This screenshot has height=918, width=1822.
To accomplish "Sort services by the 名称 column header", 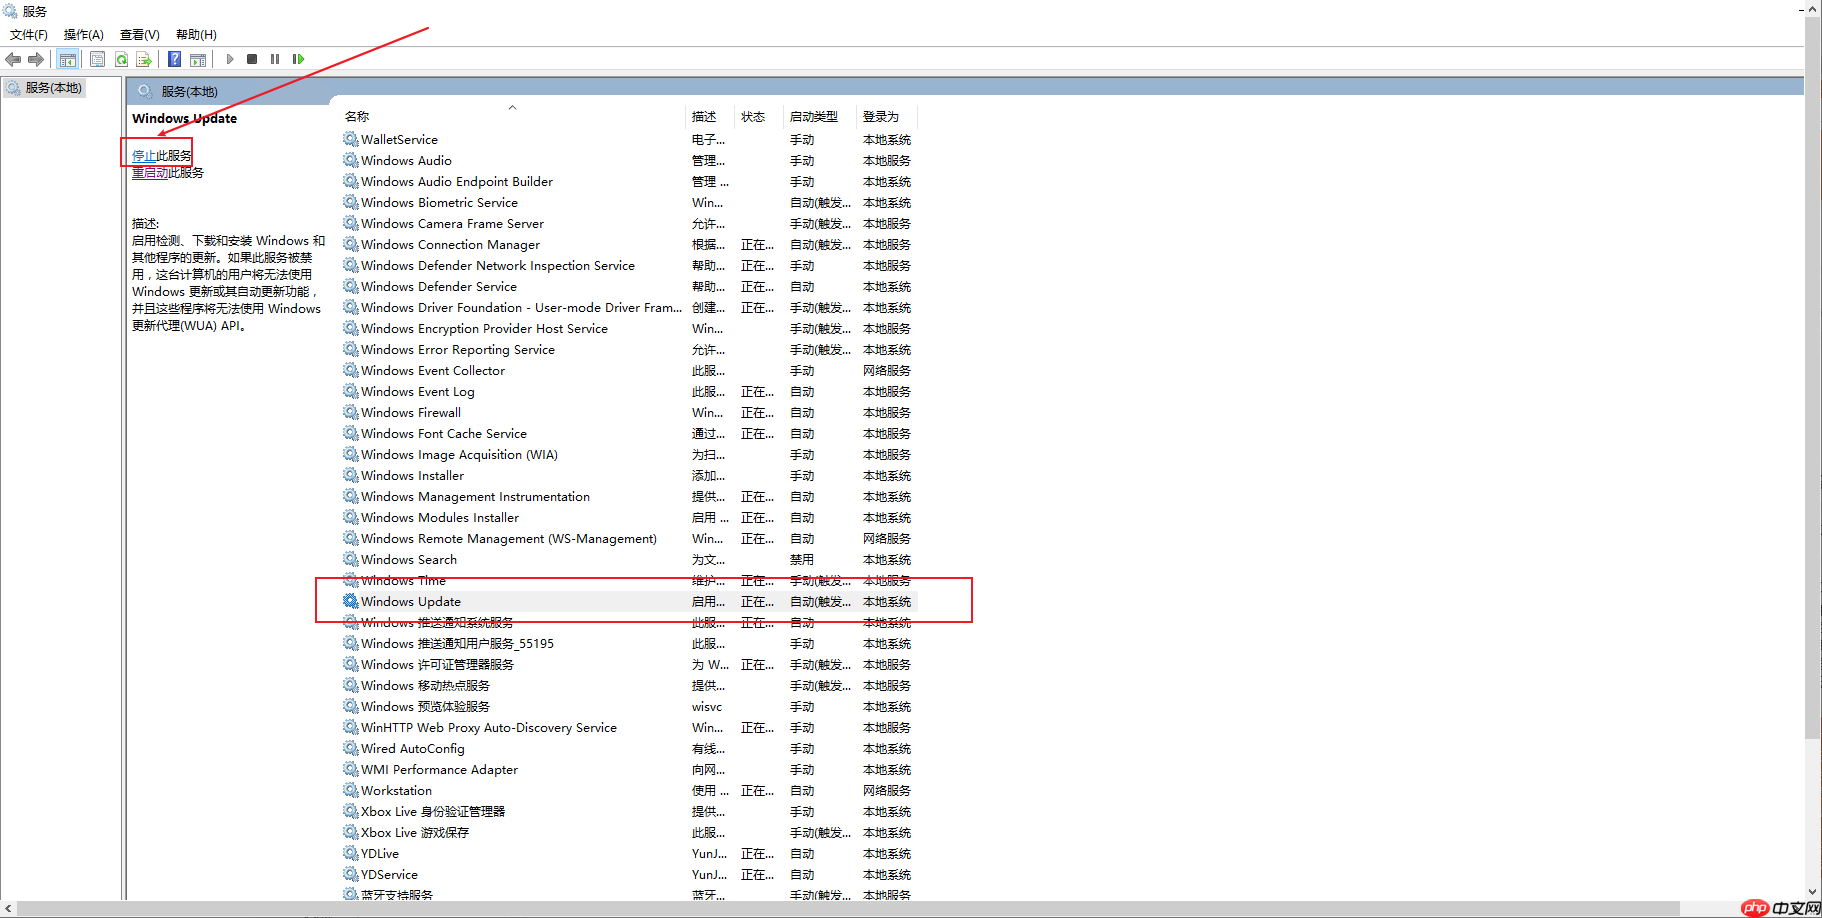I will click(x=357, y=117).
